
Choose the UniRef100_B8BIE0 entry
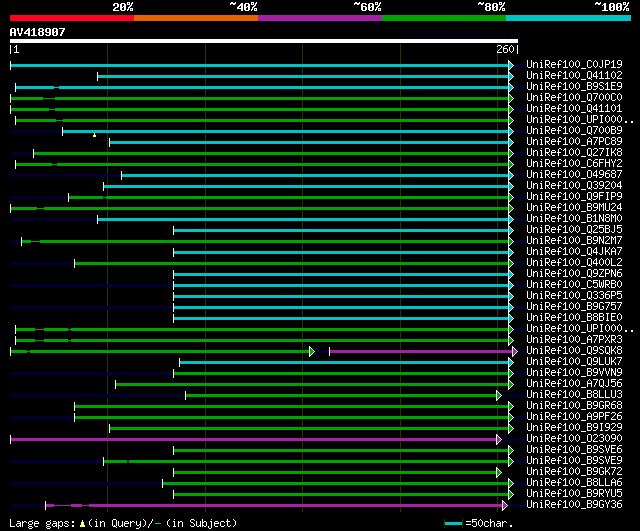pyautogui.click(x=574, y=318)
